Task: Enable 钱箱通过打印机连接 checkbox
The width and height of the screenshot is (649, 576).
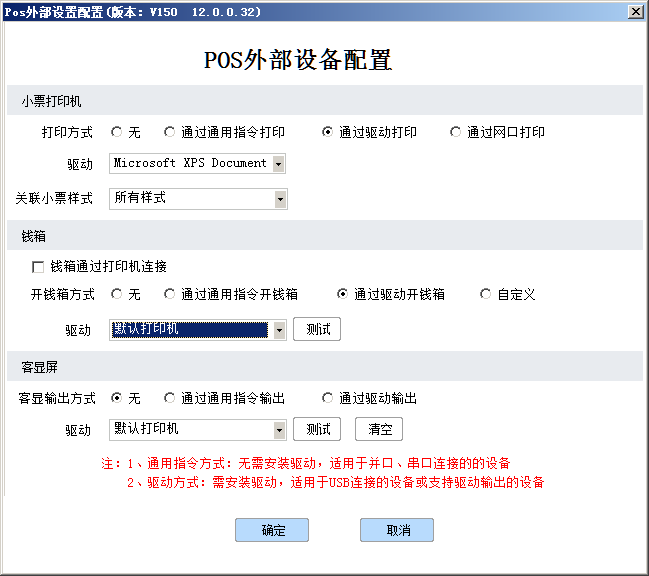Action: (39, 267)
